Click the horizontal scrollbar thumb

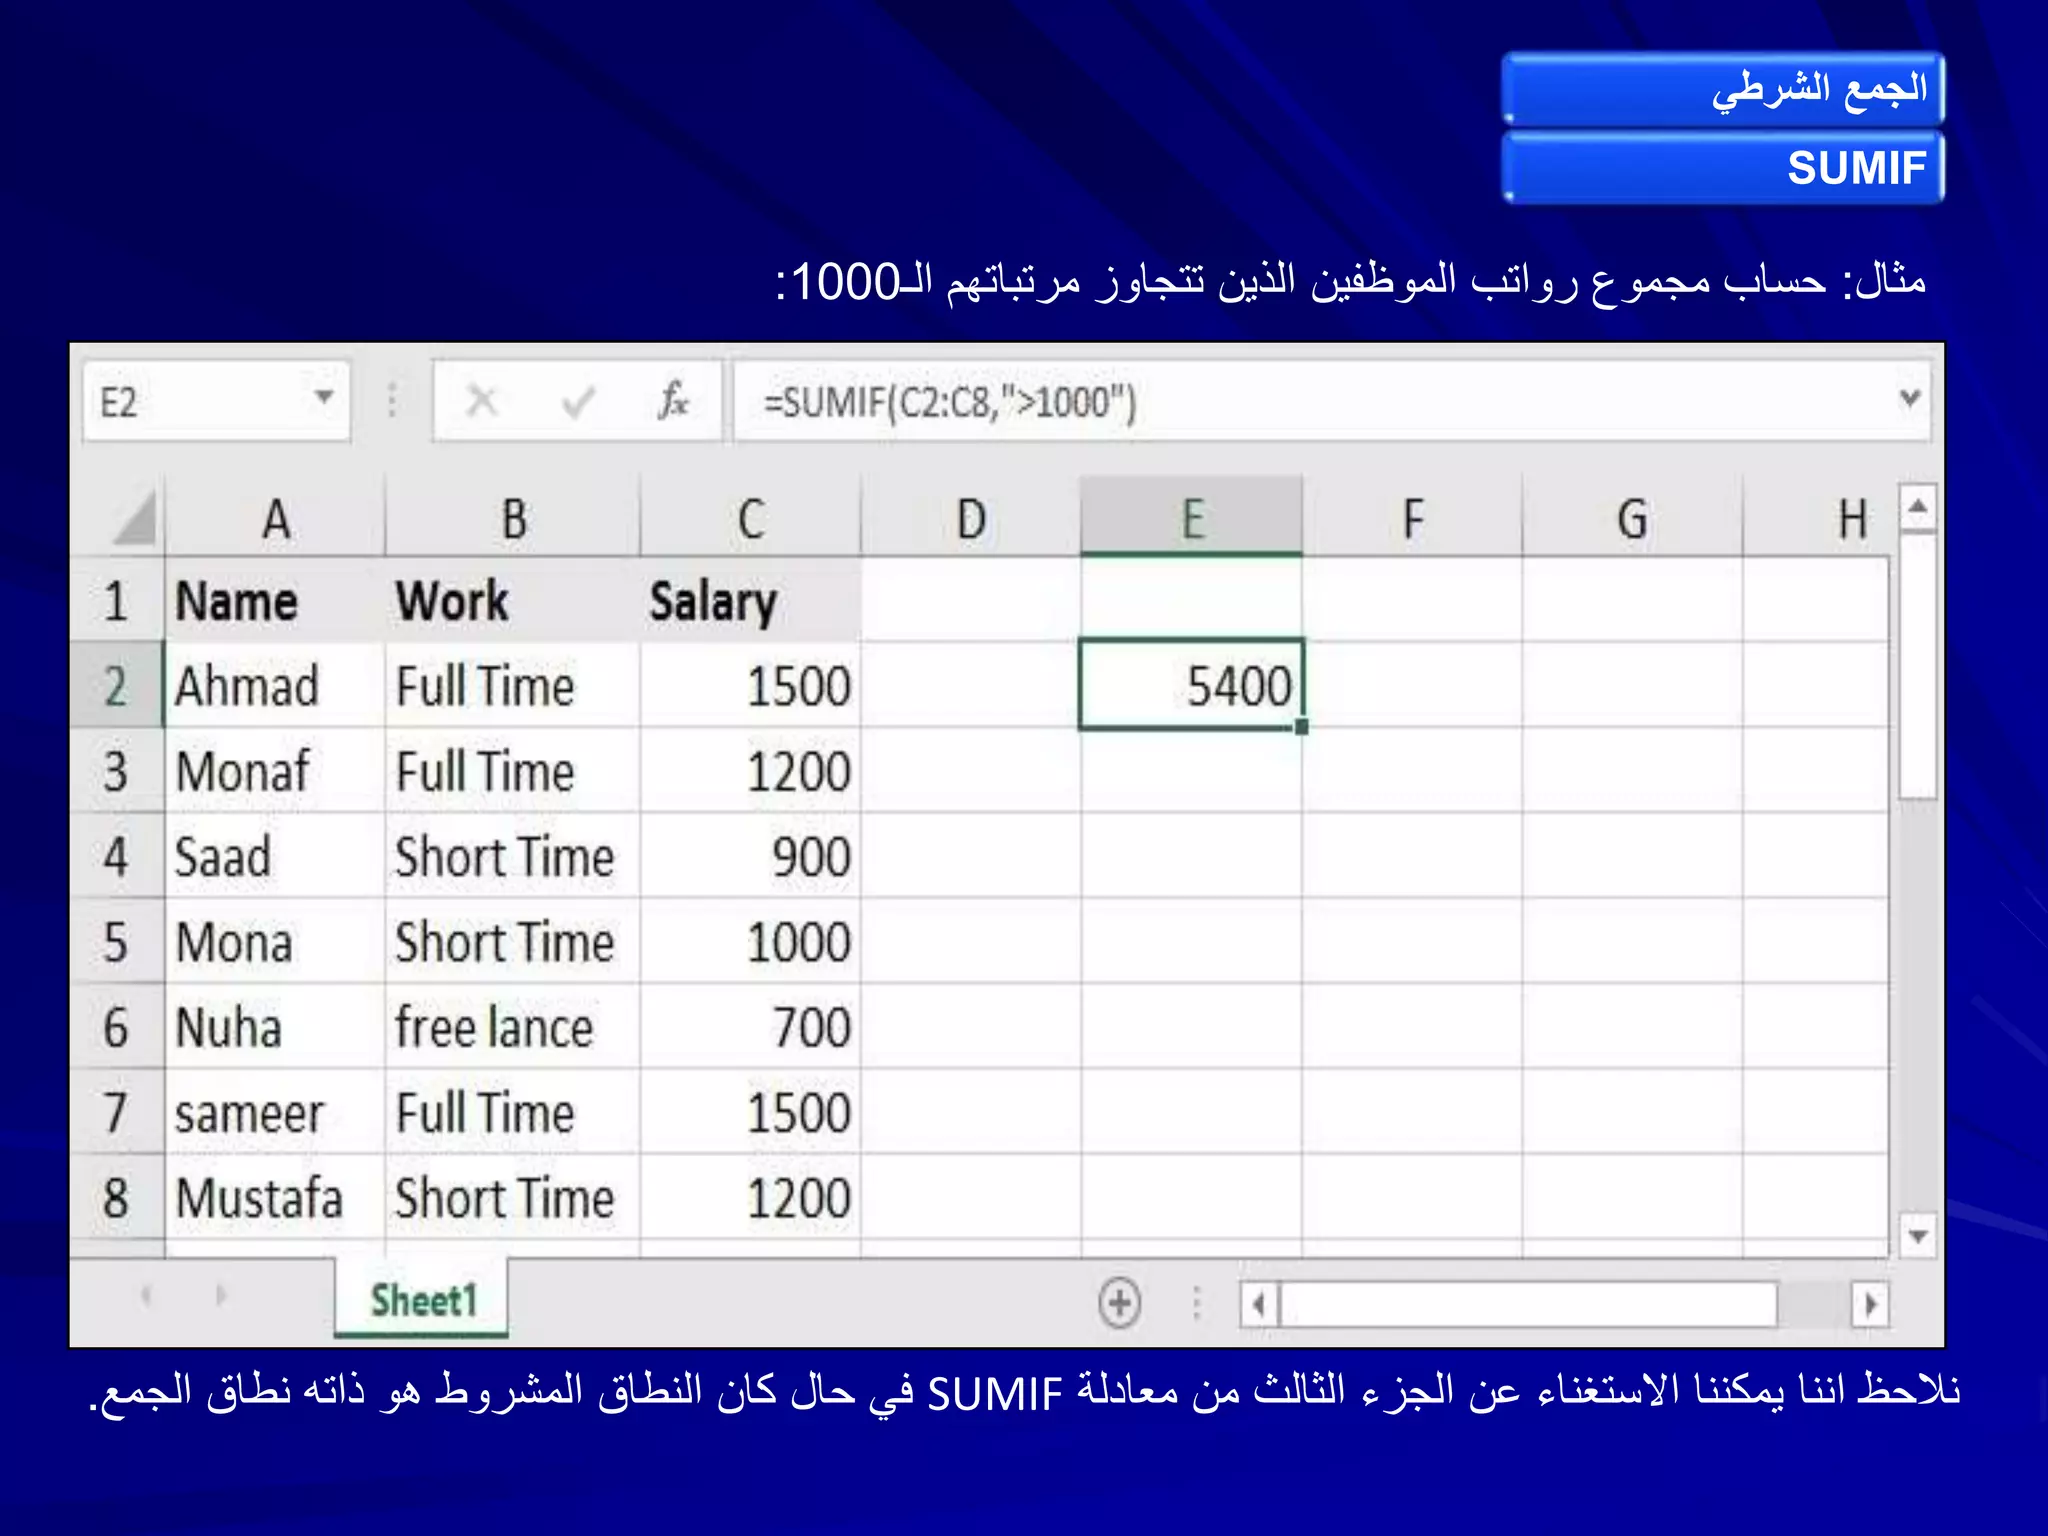pyautogui.click(x=1529, y=1304)
